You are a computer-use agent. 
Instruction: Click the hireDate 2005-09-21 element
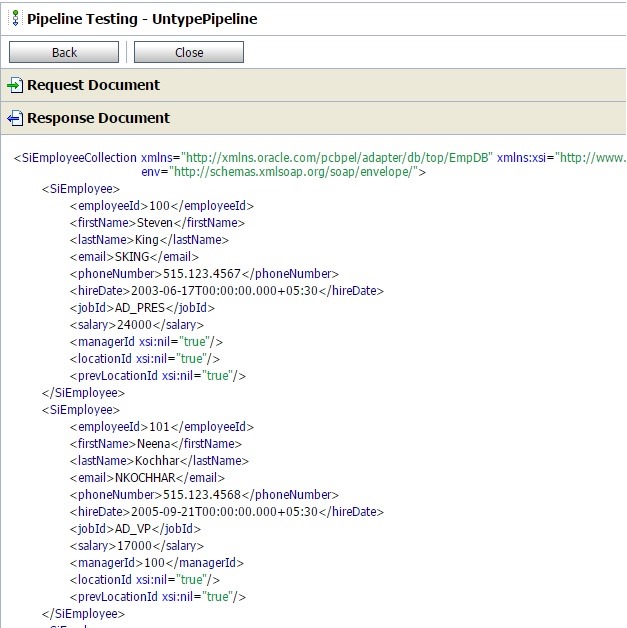(x=226, y=512)
